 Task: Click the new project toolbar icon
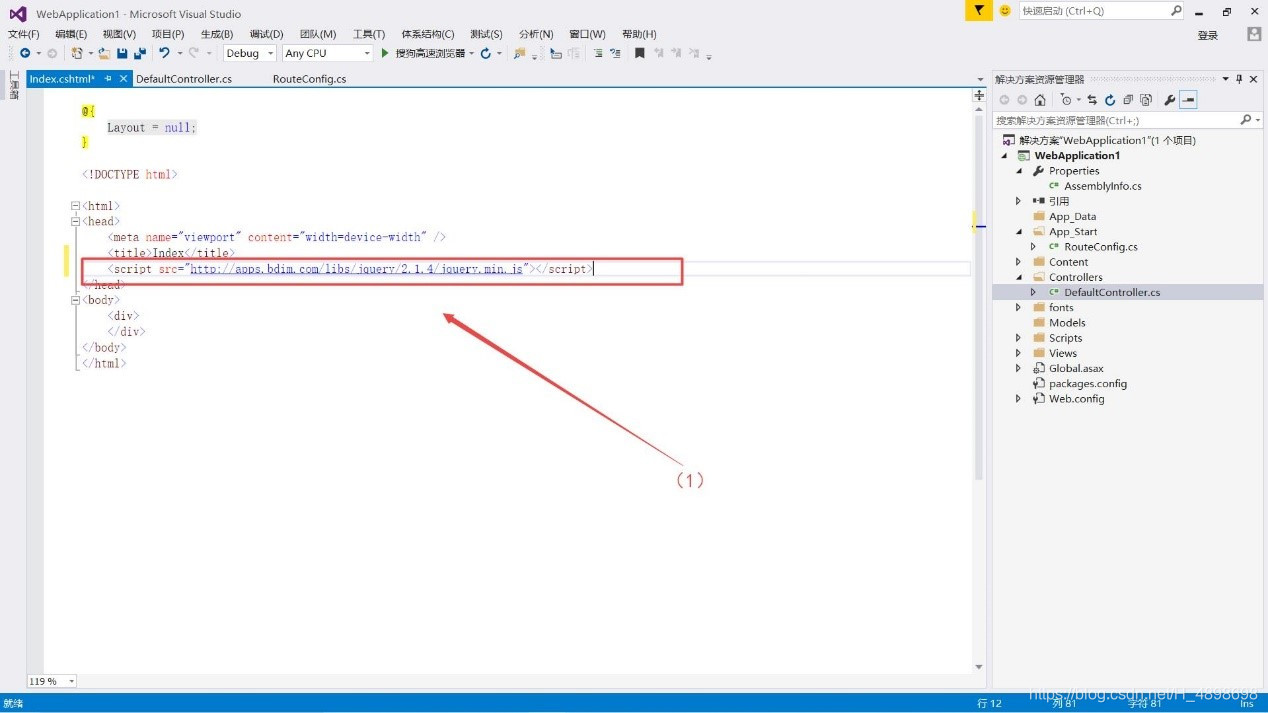[77, 53]
